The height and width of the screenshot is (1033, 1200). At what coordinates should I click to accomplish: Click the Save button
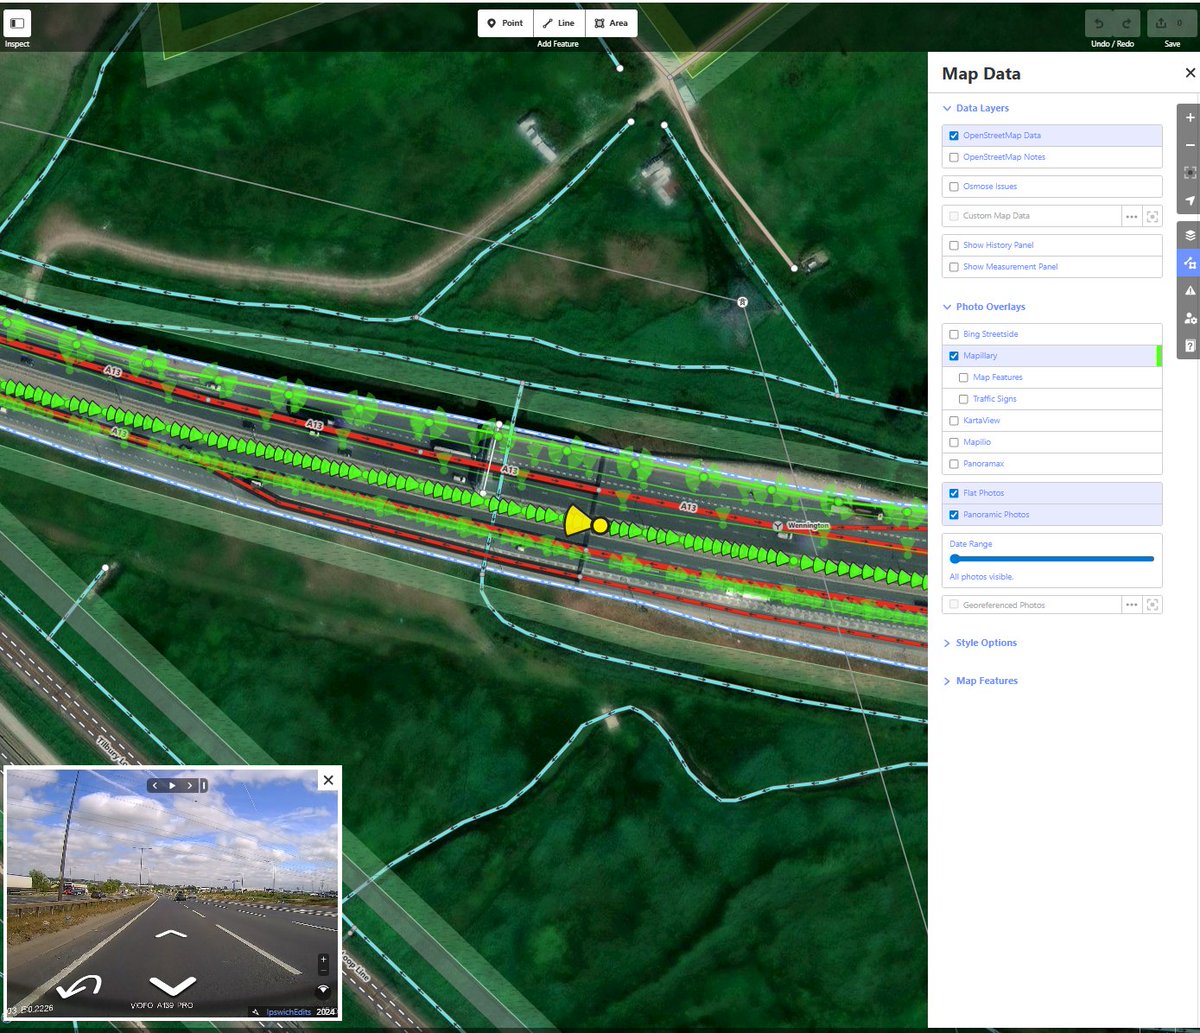(1171, 23)
